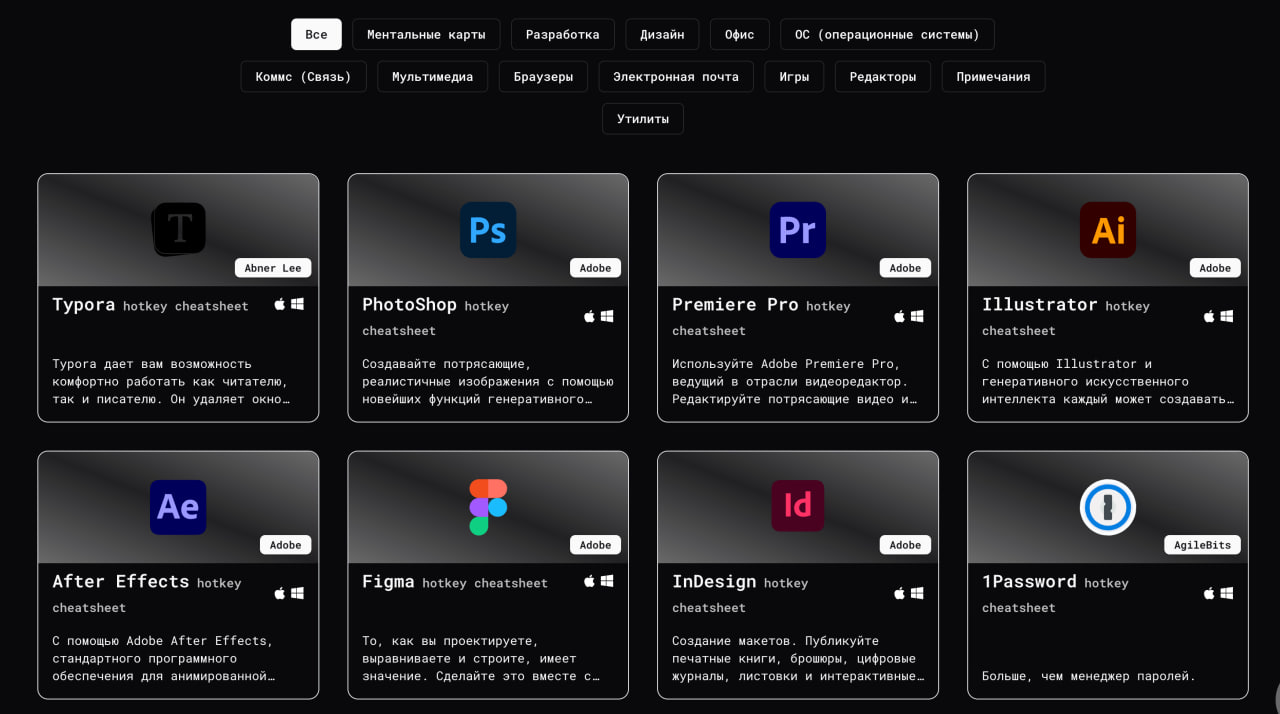Image resolution: width=1280 pixels, height=714 pixels.
Task: Open the "Premiere Pro" cheatsheet title
Action: pos(735,305)
